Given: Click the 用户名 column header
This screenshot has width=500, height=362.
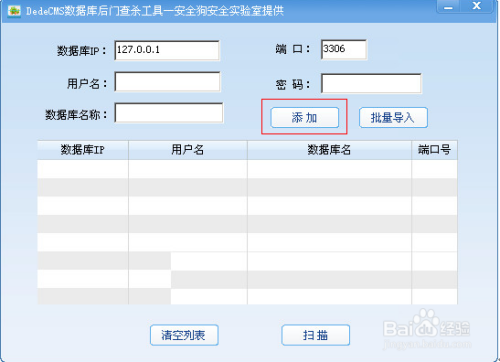Looking at the screenshot, I should (x=188, y=150).
